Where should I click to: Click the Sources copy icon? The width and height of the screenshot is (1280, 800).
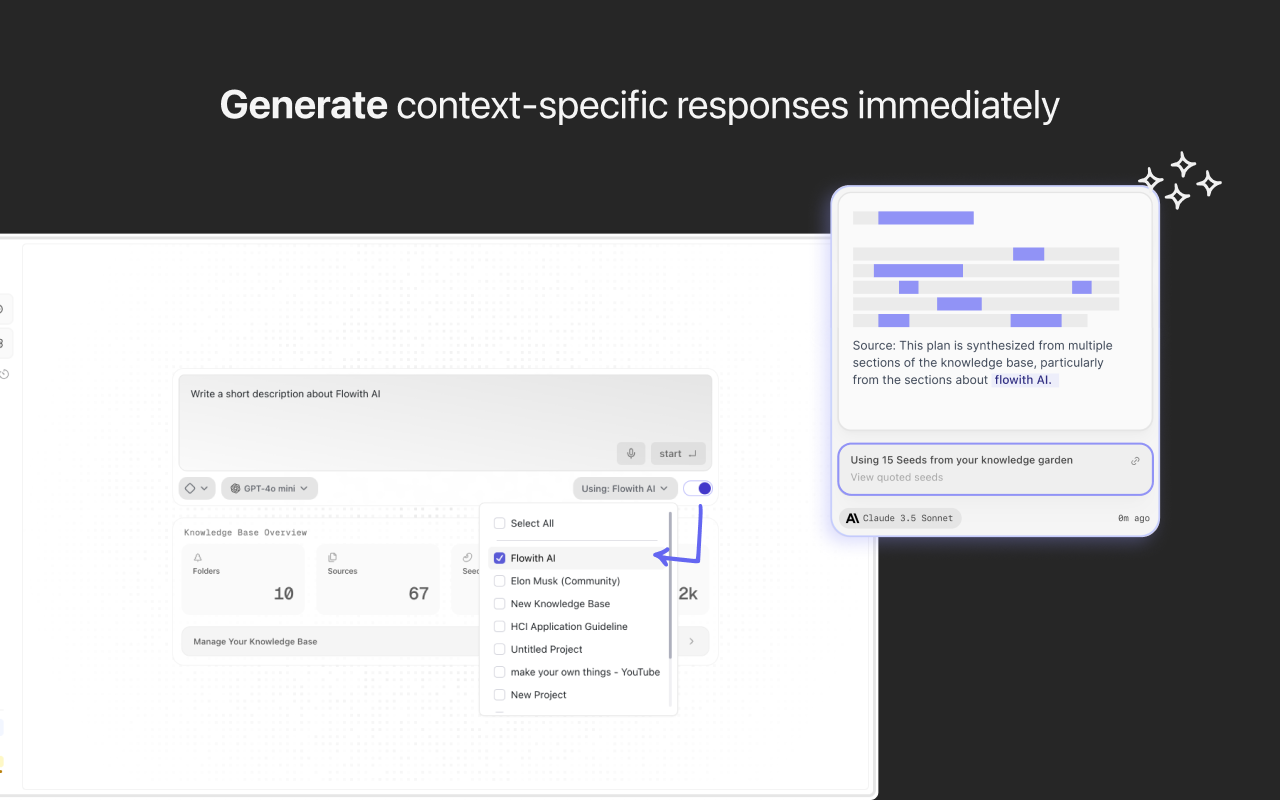[332, 557]
